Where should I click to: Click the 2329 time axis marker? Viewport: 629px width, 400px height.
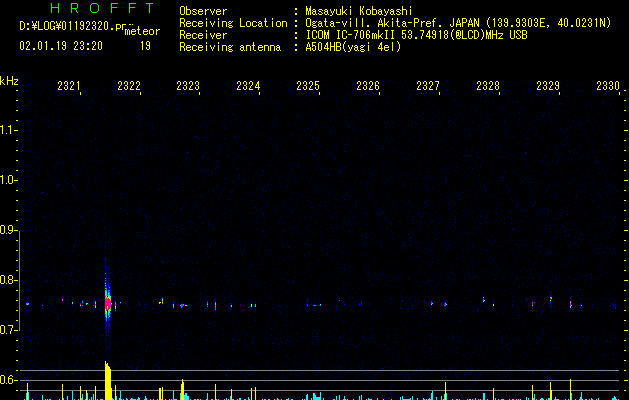pos(548,86)
